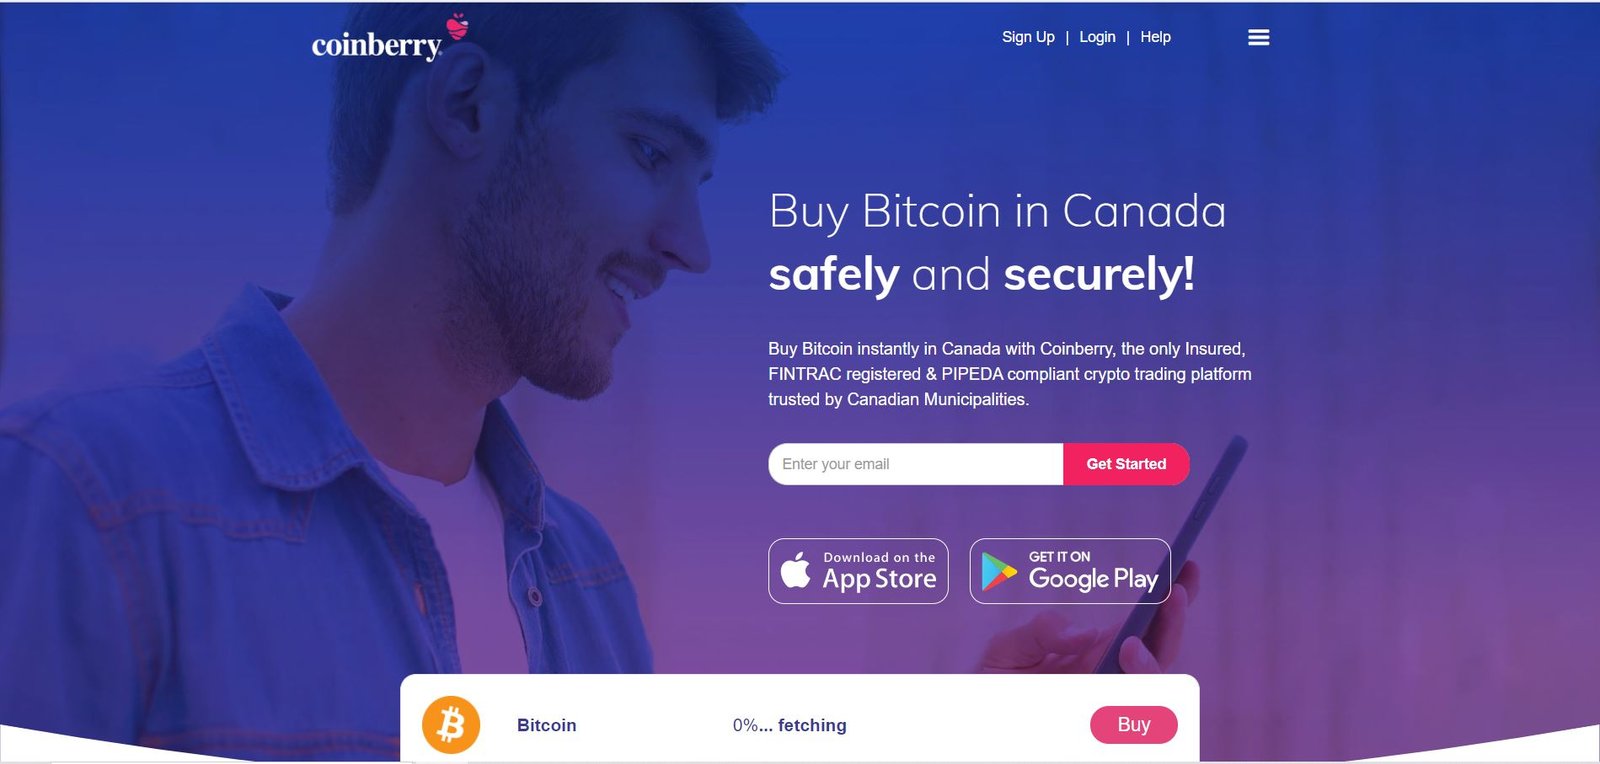Focus the 'Enter your email' field
This screenshot has width=1600, height=764.
pyautogui.click(x=915, y=464)
